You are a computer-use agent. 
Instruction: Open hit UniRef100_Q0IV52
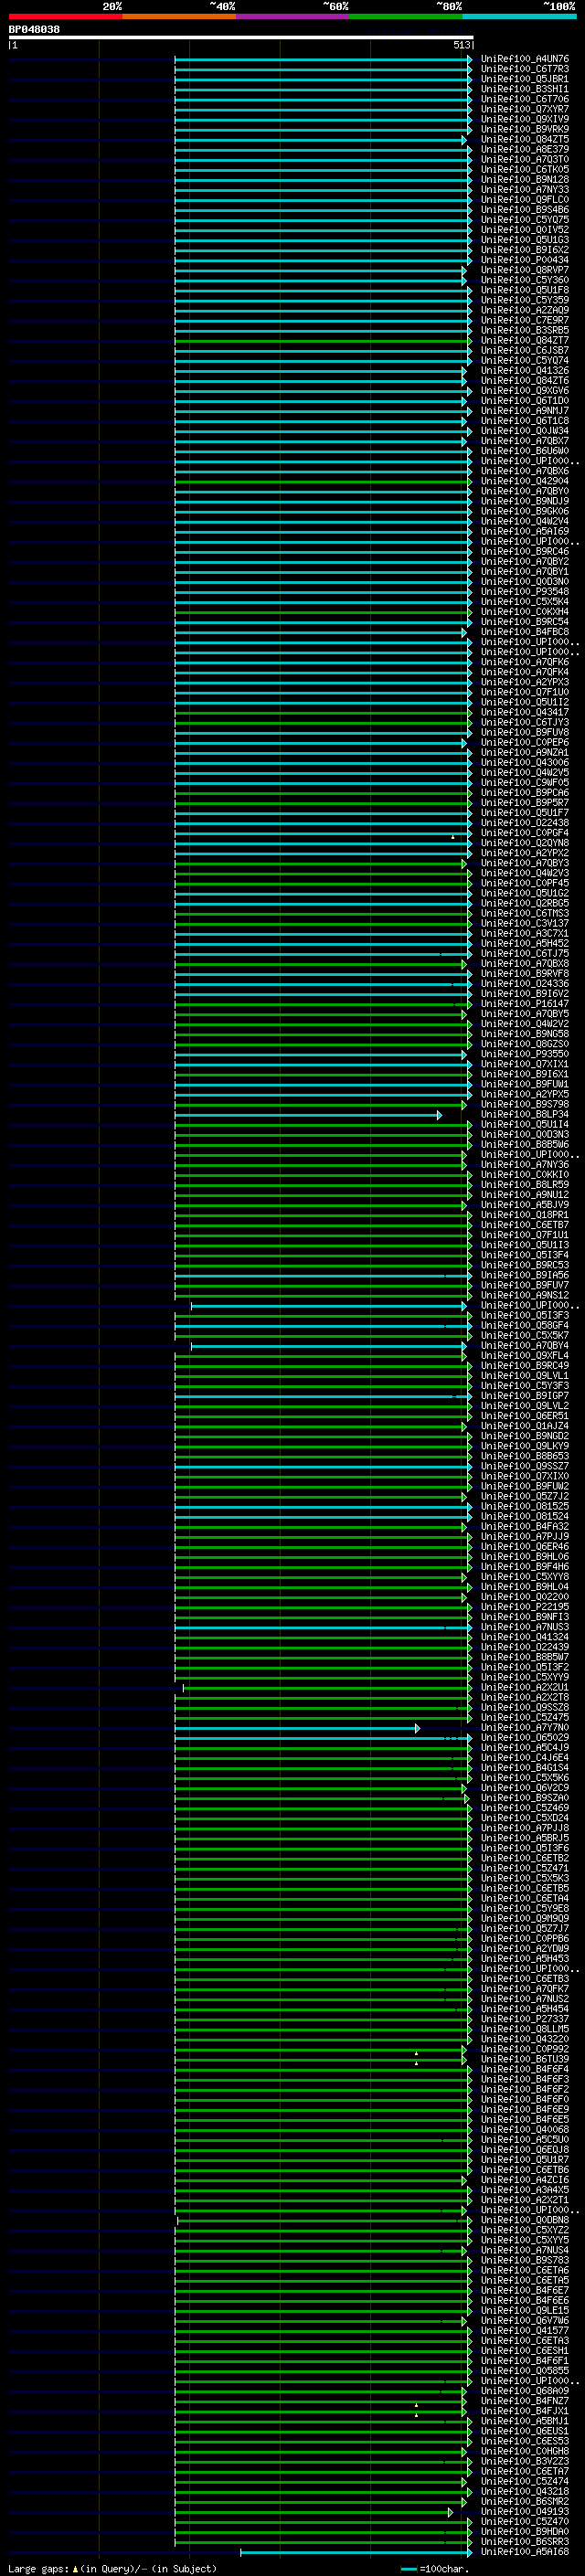[x=524, y=229]
